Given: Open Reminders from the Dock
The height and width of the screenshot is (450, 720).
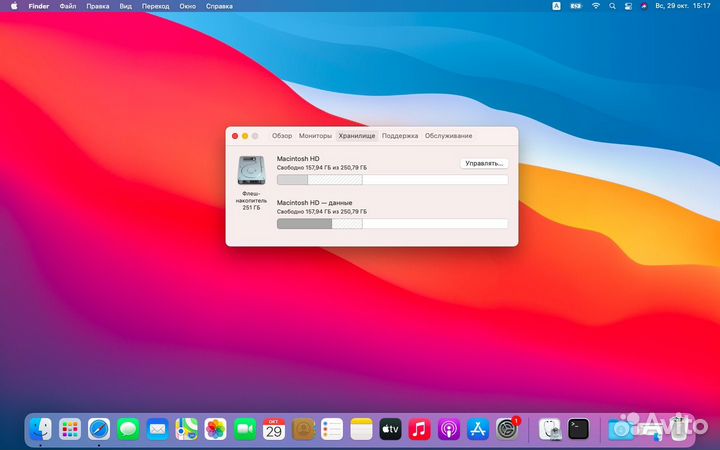Looking at the screenshot, I should click(x=332, y=430).
